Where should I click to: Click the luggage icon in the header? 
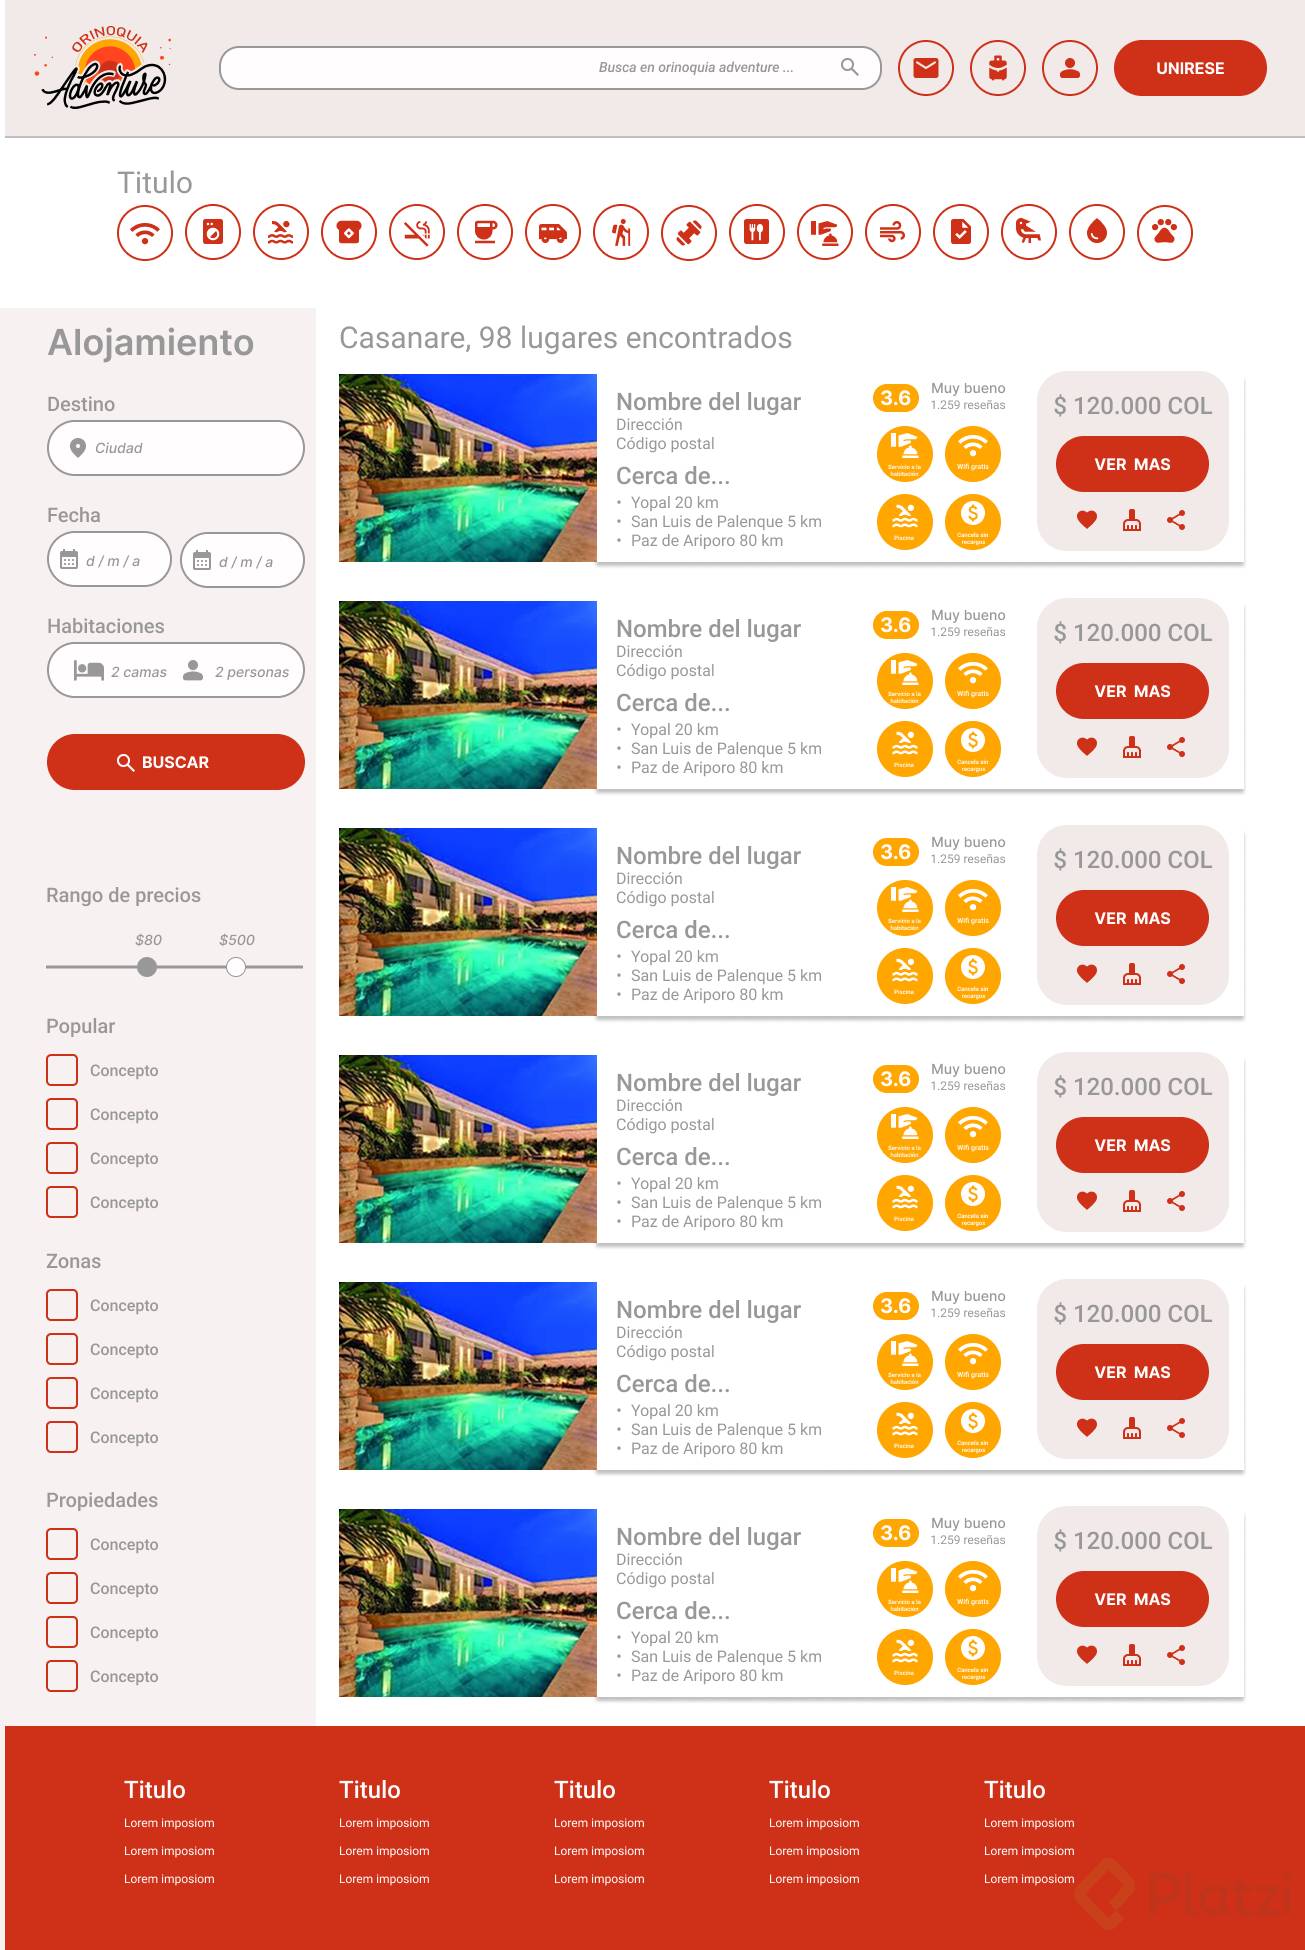coord(998,68)
